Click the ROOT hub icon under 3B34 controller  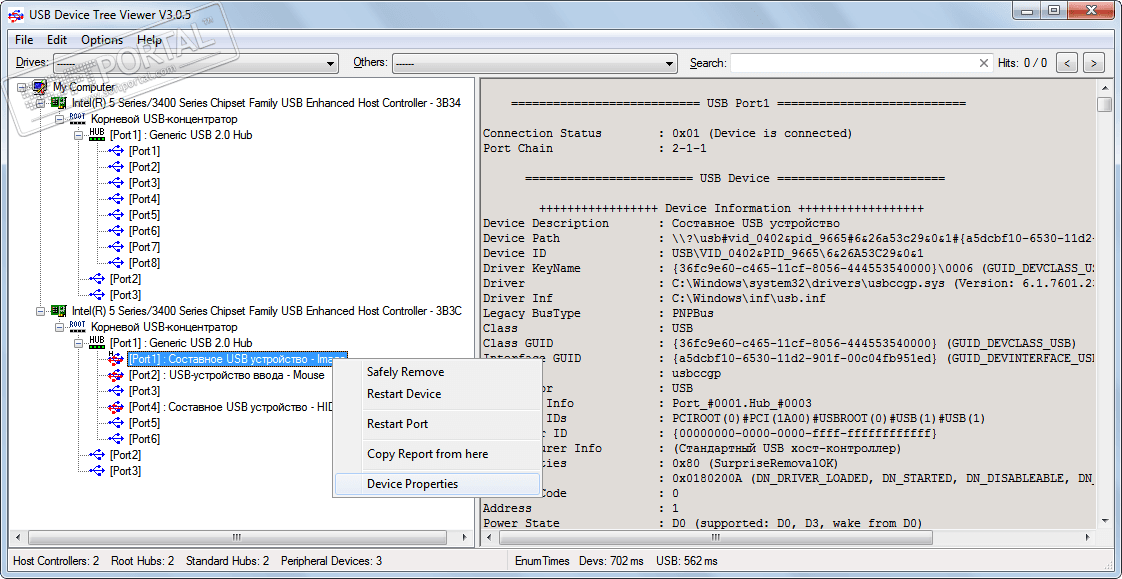click(x=78, y=119)
